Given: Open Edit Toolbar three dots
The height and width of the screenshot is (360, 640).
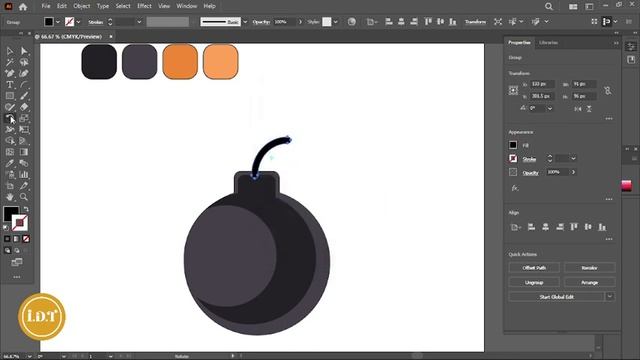Looking at the screenshot, I should (x=17, y=277).
